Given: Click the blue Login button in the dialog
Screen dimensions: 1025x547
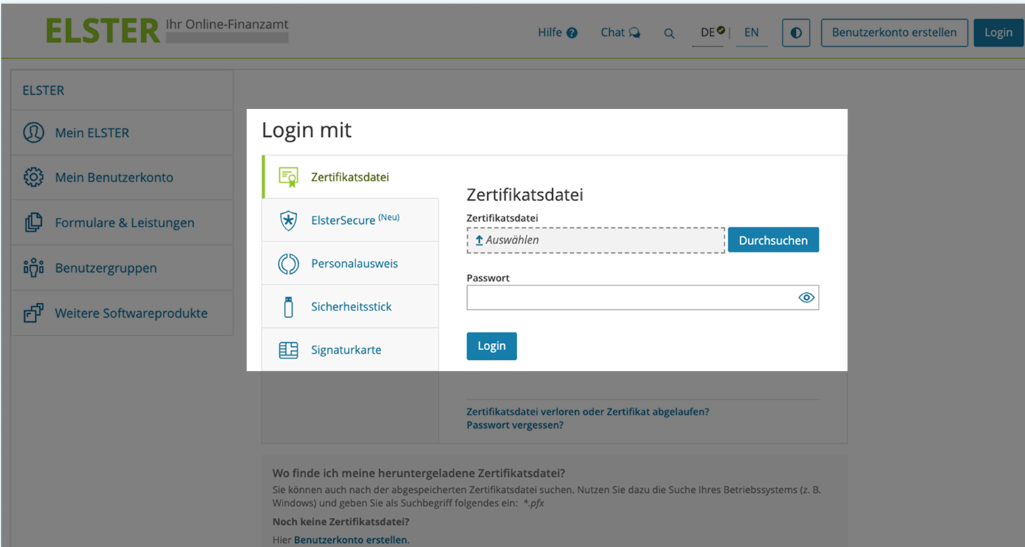Looking at the screenshot, I should 492,346.
